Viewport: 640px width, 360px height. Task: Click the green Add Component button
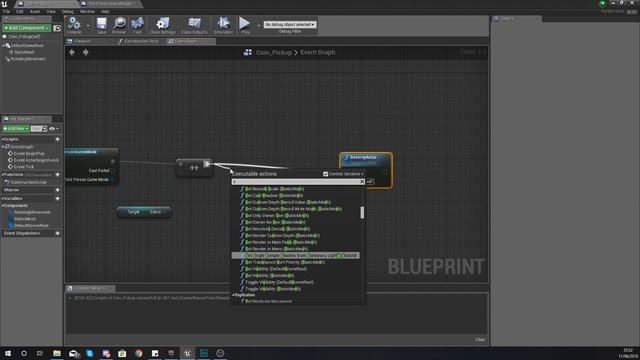pos(27,28)
